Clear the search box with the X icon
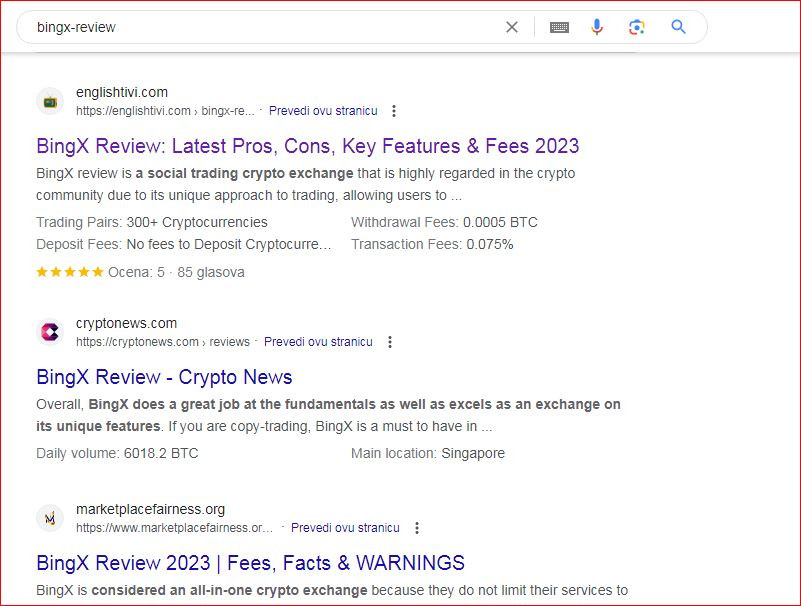 [512, 27]
